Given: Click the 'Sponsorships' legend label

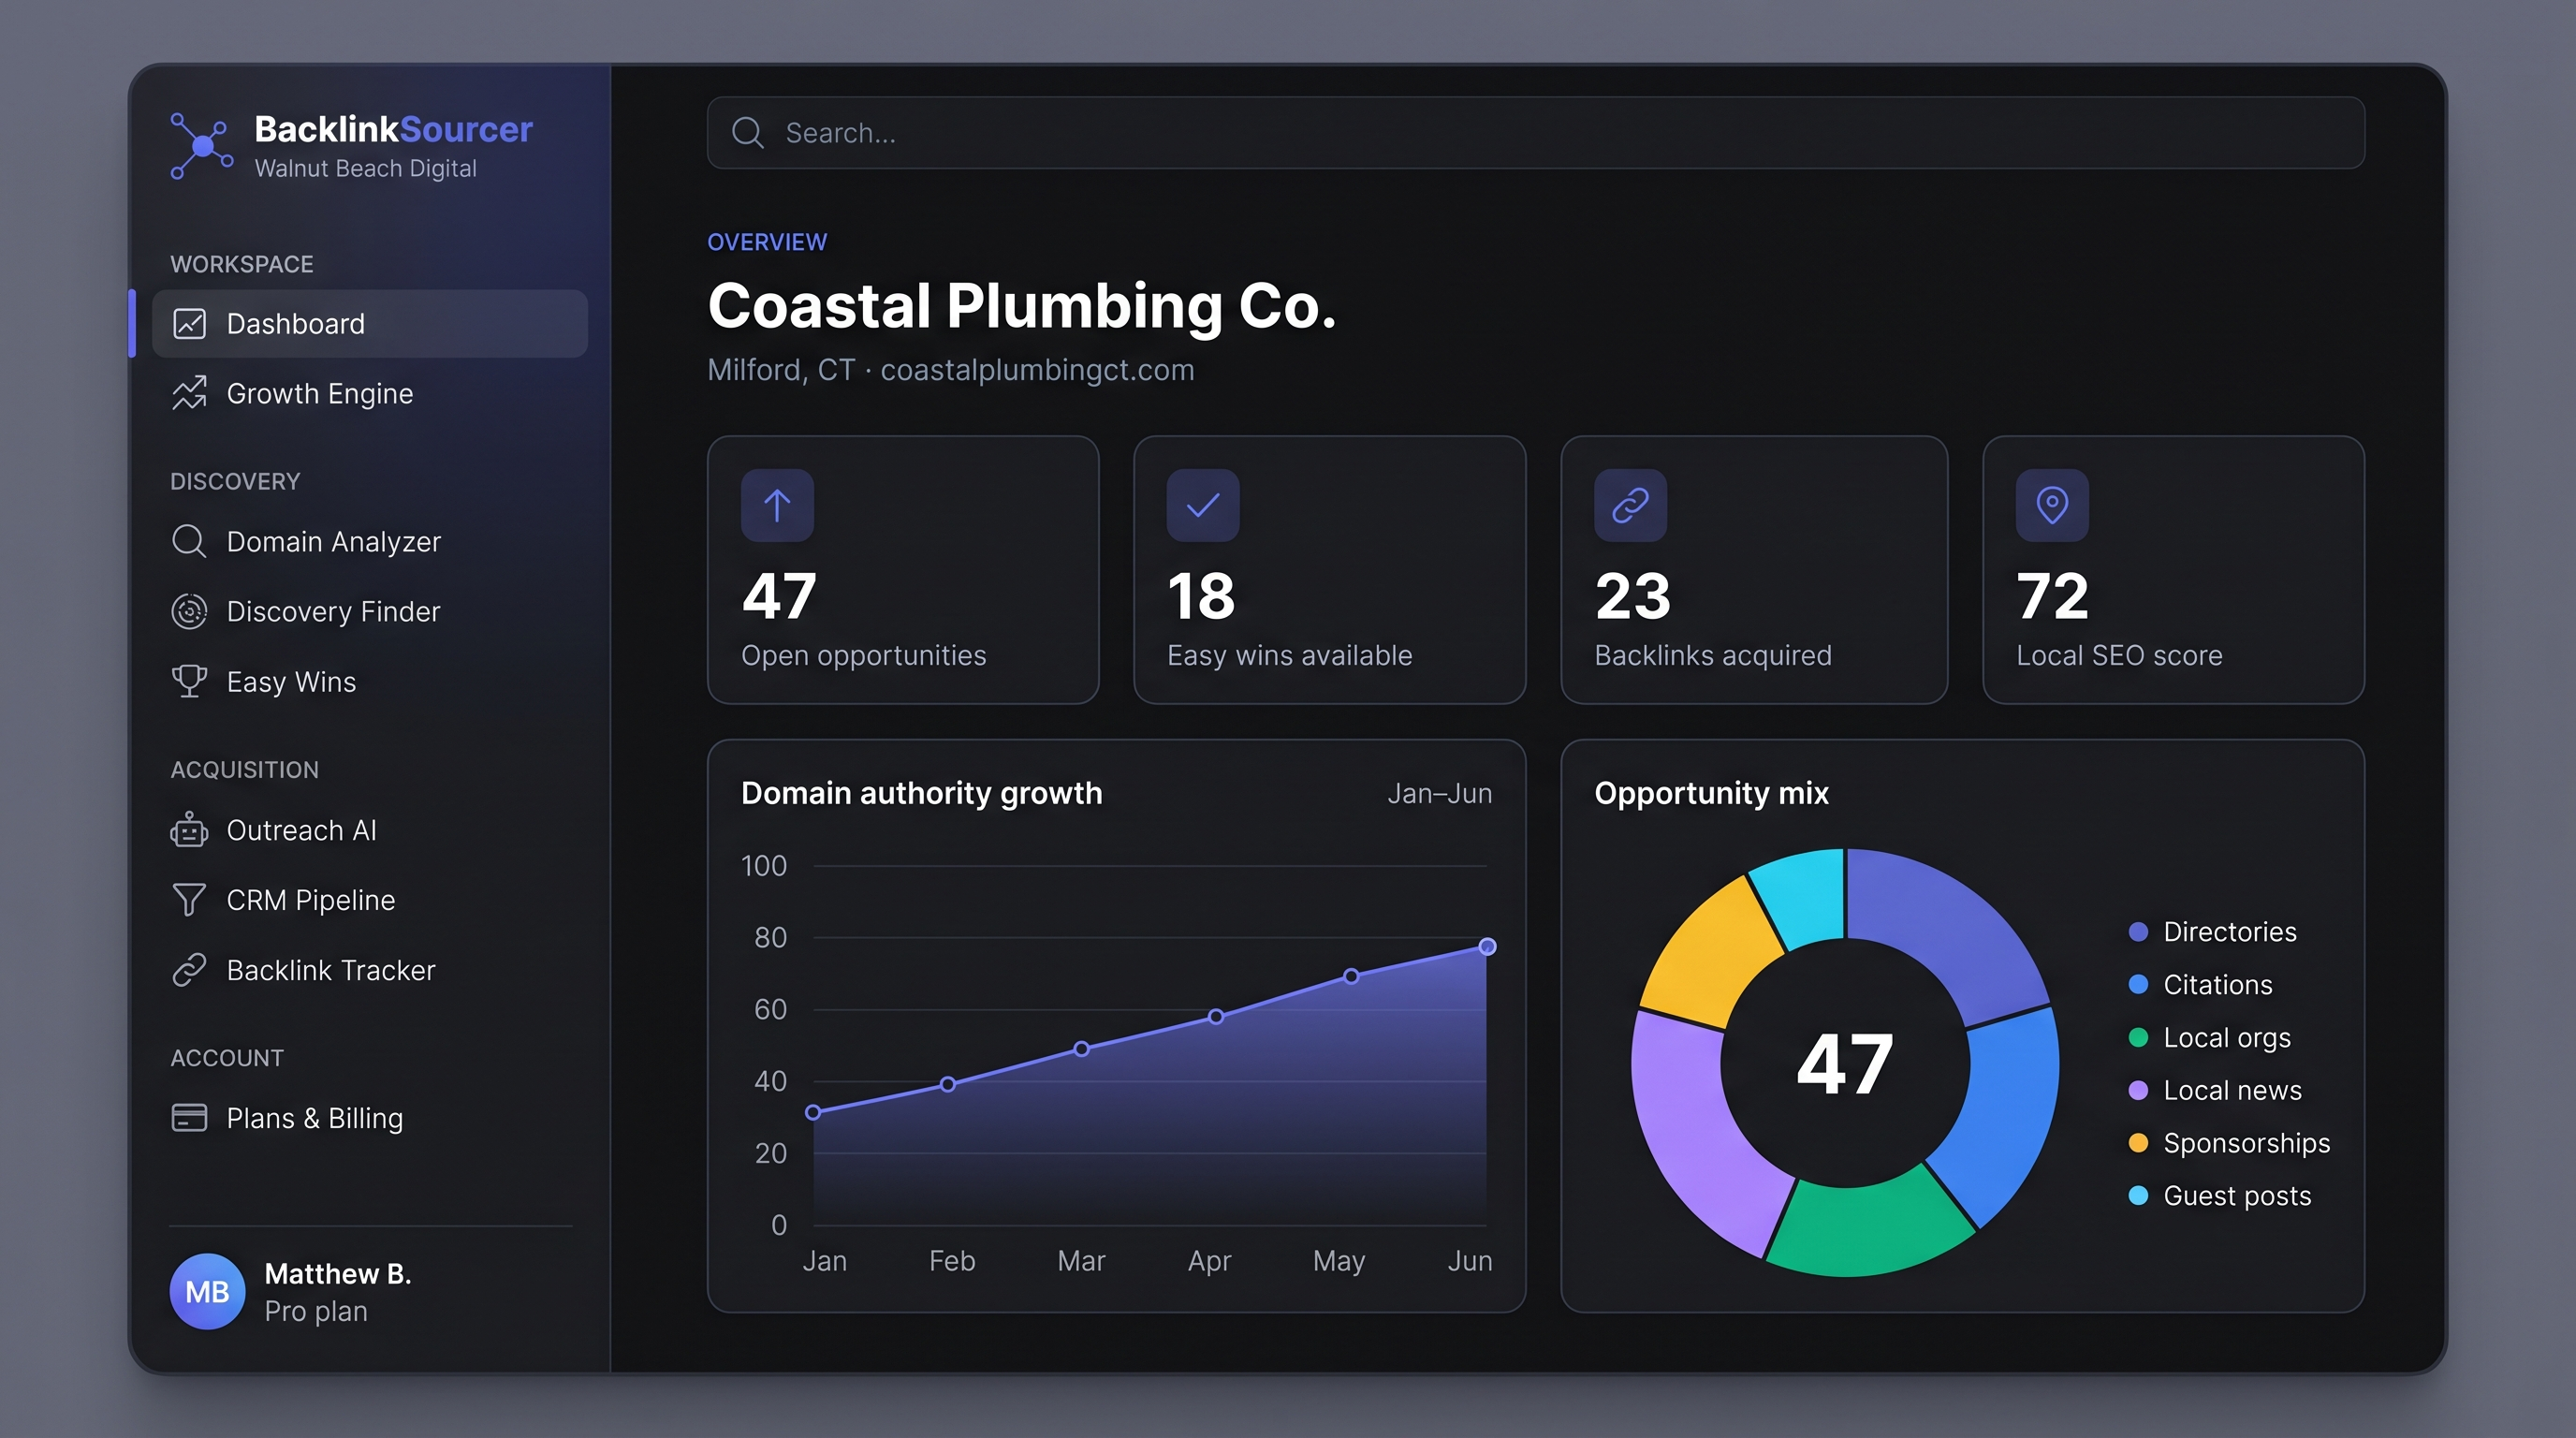Looking at the screenshot, I should click(x=2246, y=1143).
